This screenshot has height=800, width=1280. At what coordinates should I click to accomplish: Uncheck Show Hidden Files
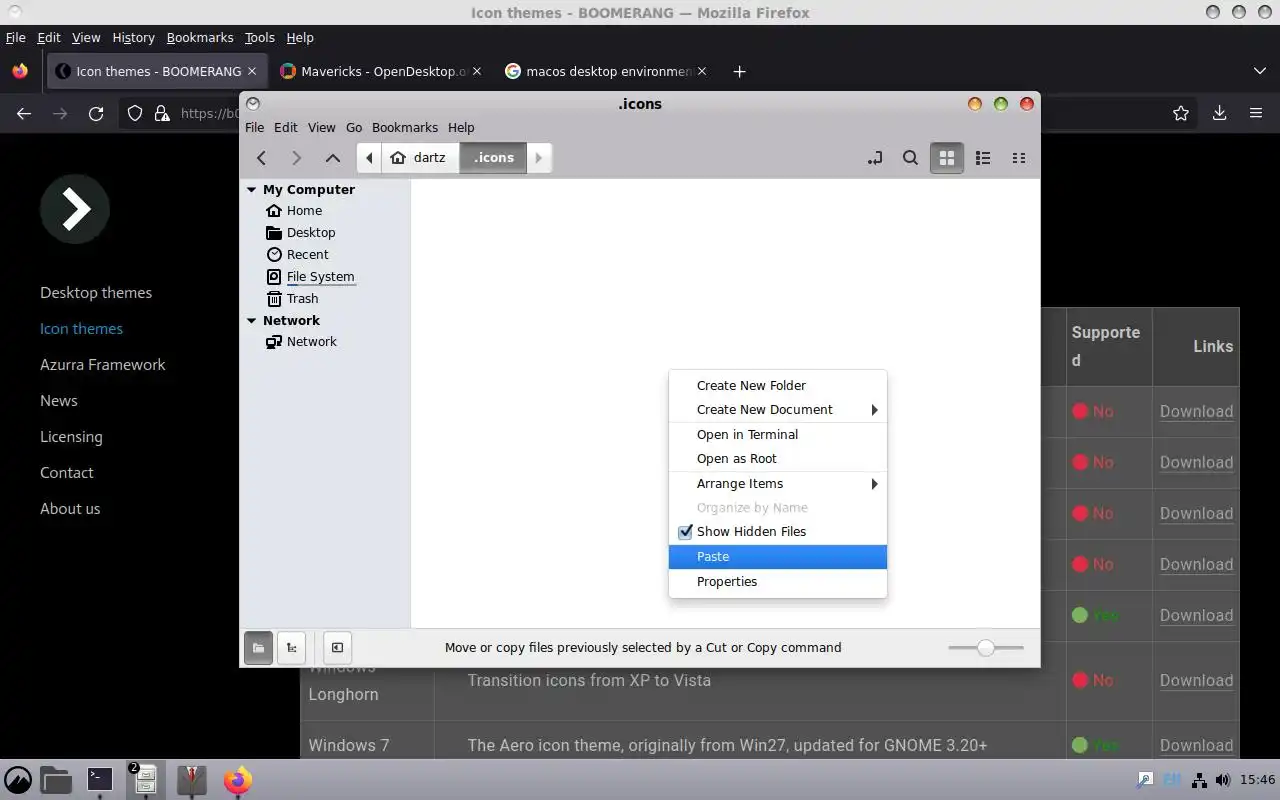click(x=778, y=532)
